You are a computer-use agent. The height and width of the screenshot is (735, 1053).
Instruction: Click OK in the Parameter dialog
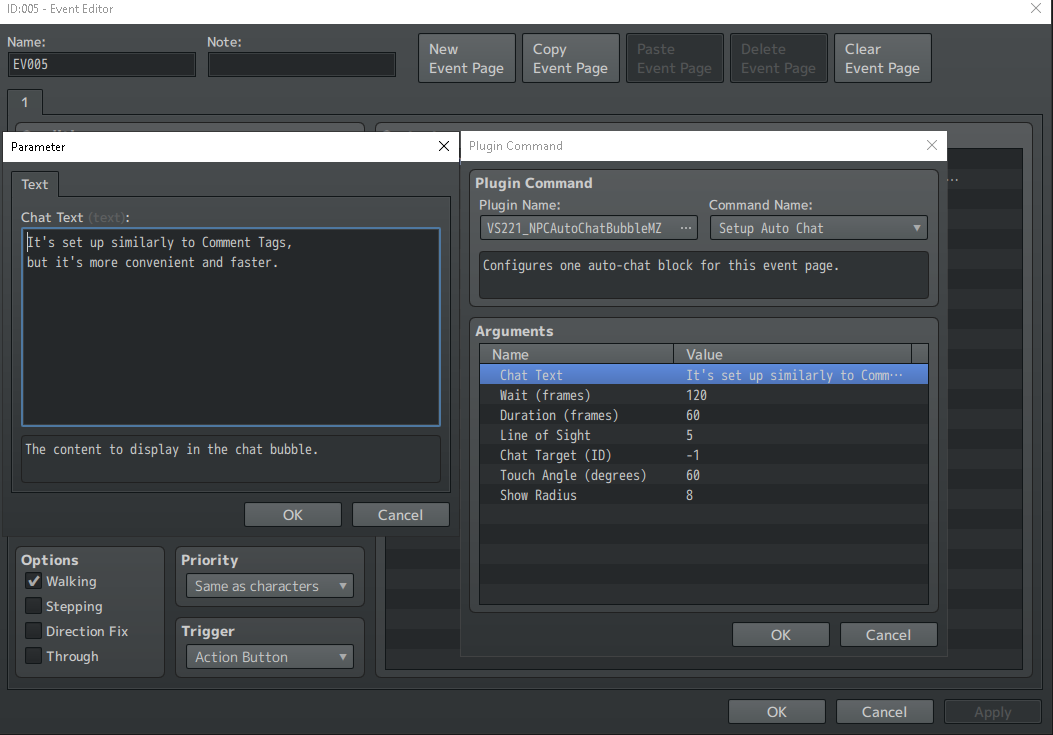(293, 515)
